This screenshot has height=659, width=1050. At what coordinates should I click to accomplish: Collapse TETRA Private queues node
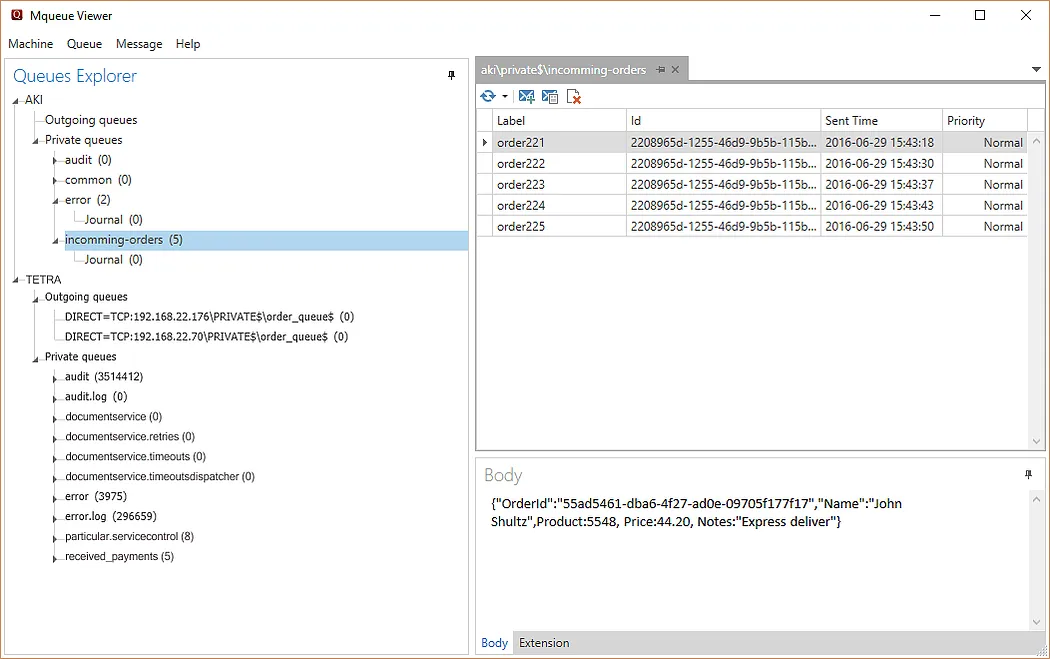point(35,359)
